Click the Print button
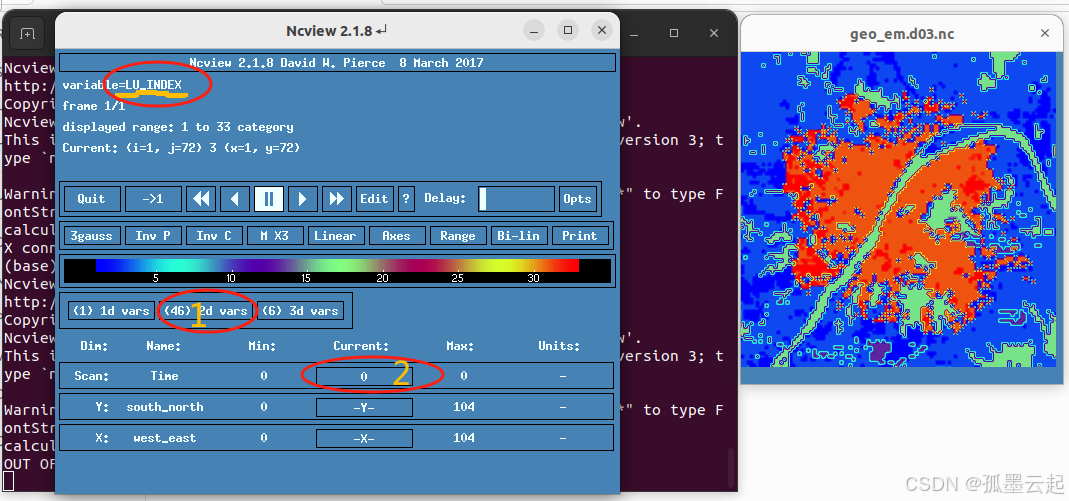 pyautogui.click(x=579, y=236)
